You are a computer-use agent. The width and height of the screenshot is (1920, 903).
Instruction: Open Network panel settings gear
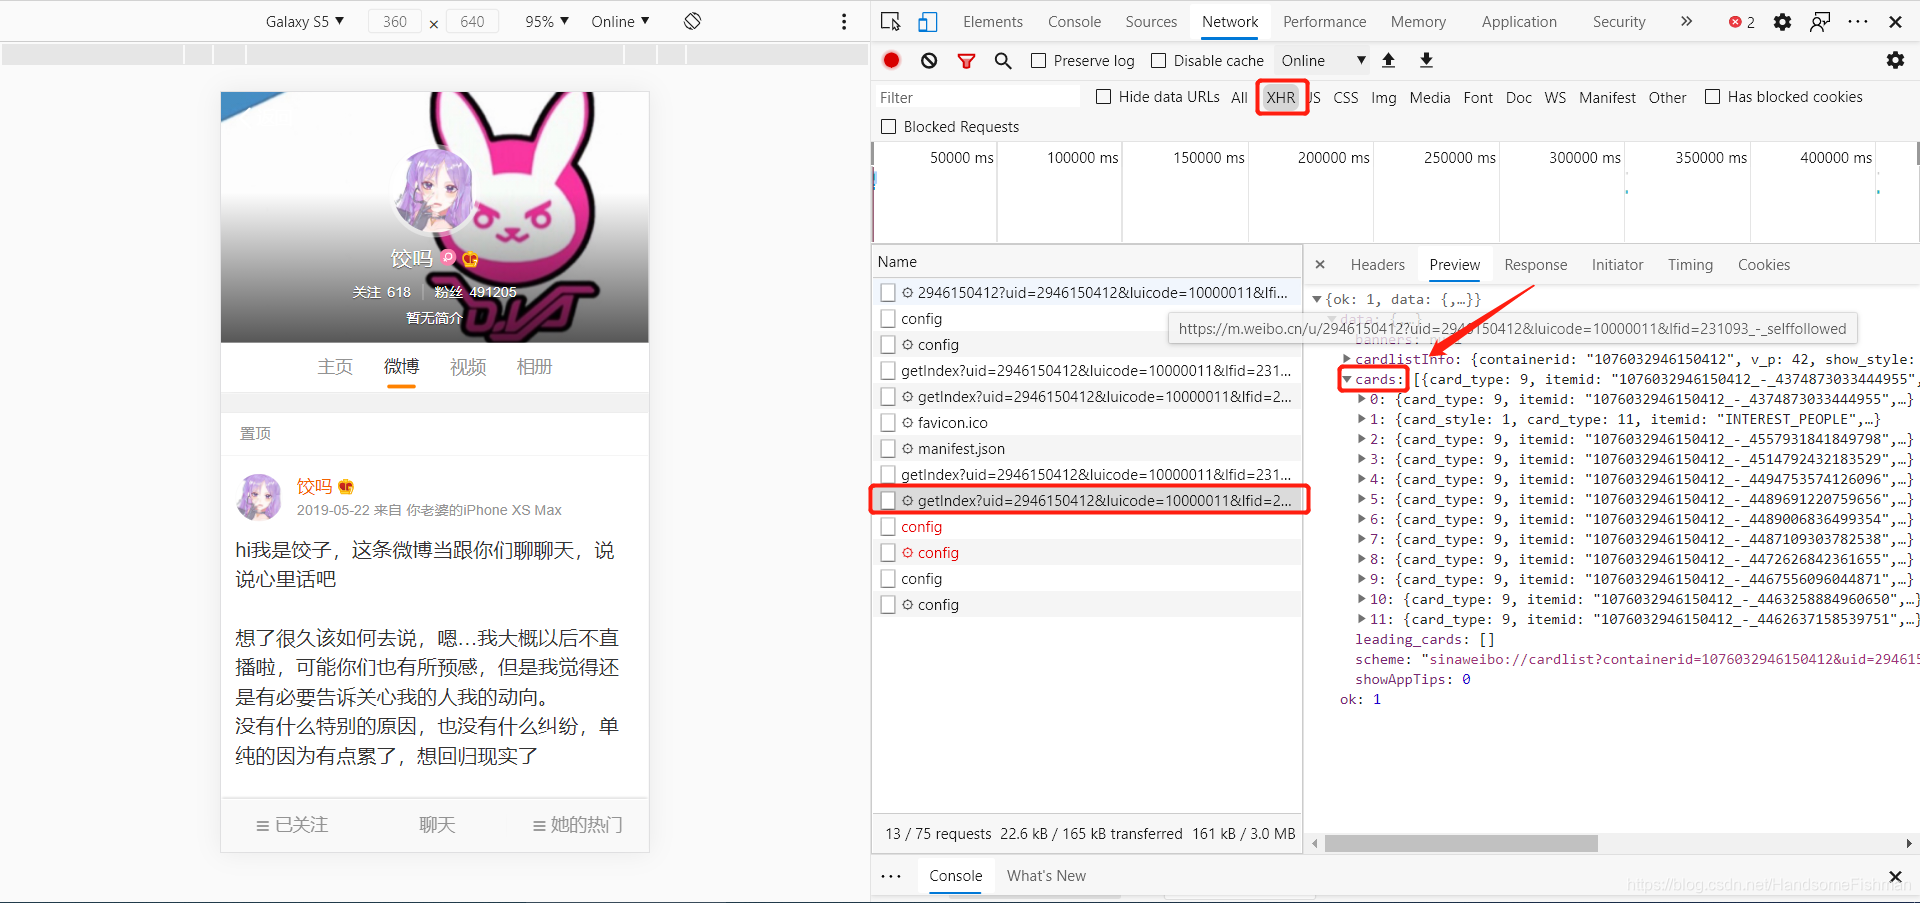tap(1895, 60)
